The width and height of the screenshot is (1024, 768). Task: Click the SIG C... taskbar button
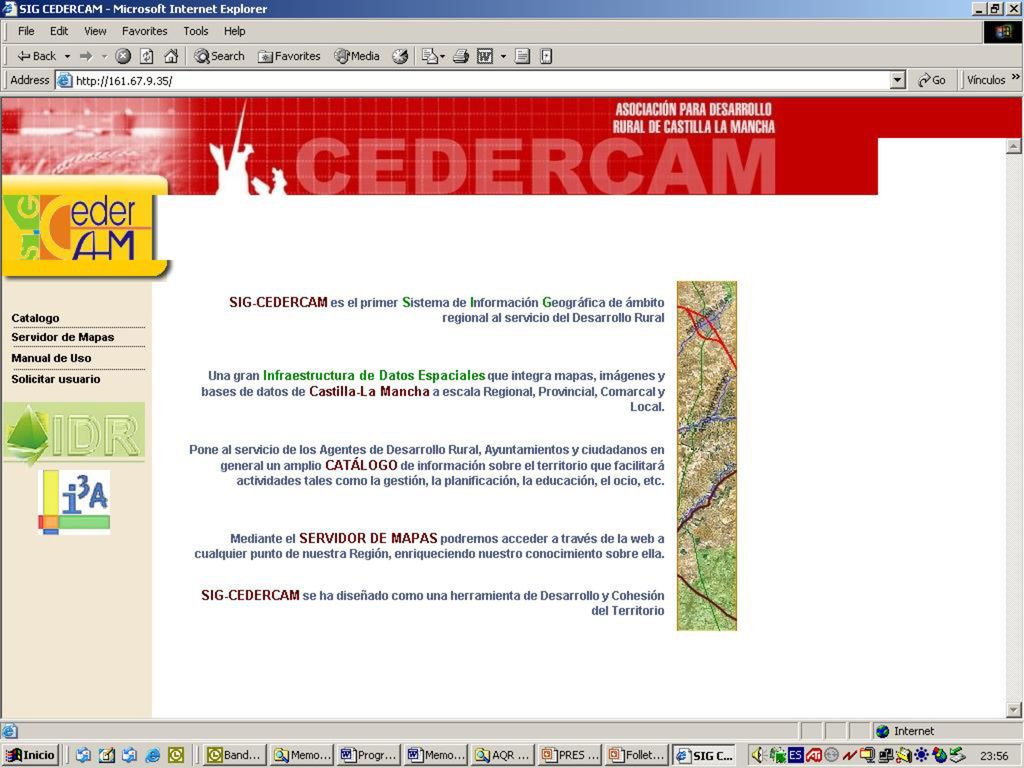tap(704, 755)
